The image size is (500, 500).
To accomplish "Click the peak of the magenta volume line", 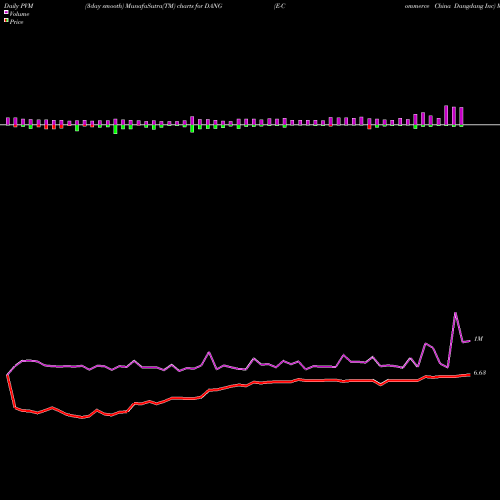I will [x=455, y=313].
